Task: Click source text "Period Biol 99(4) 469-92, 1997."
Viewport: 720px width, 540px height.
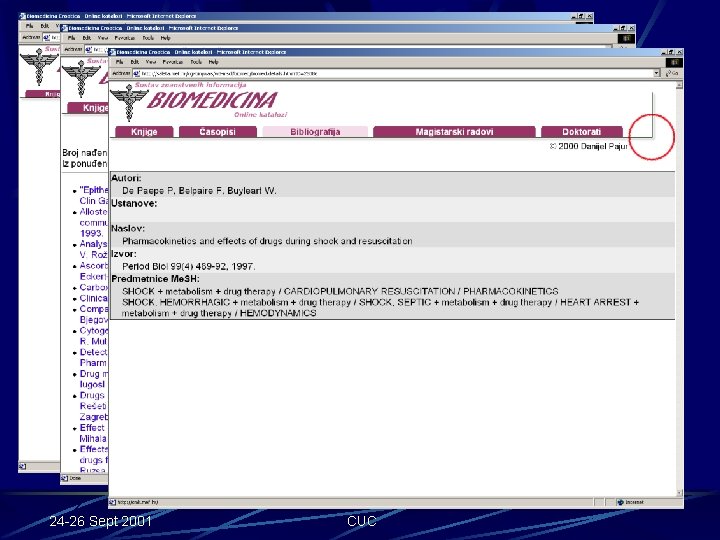Action: [x=189, y=266]
